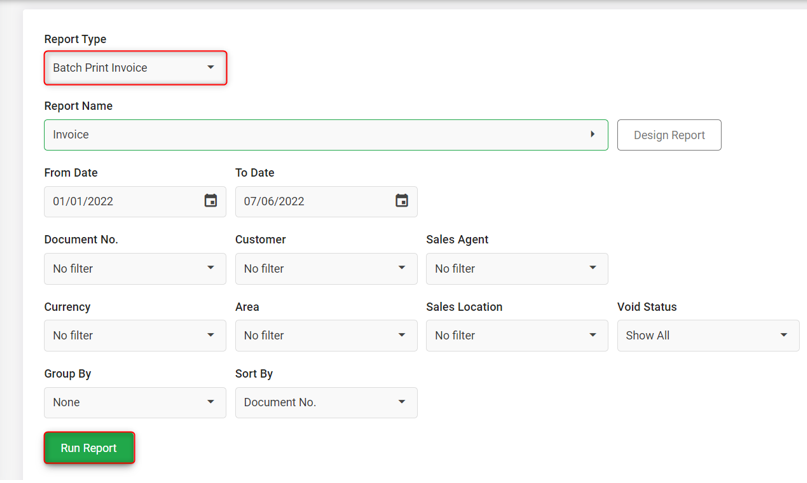Open the Sales Location filter dropdown
Viewport: 807px width, 483px height.
click(x=517, y=335)
